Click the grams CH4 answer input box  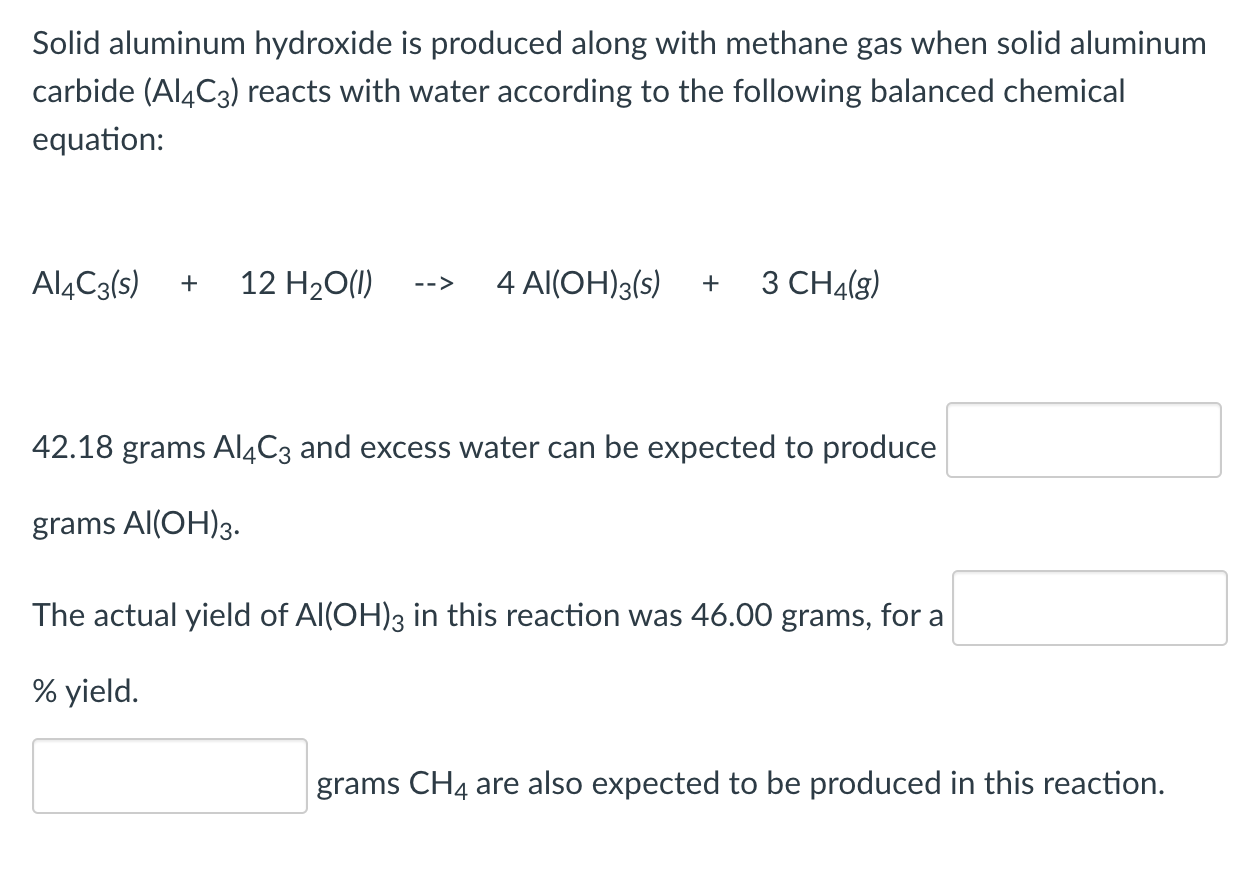coord(169,776)
